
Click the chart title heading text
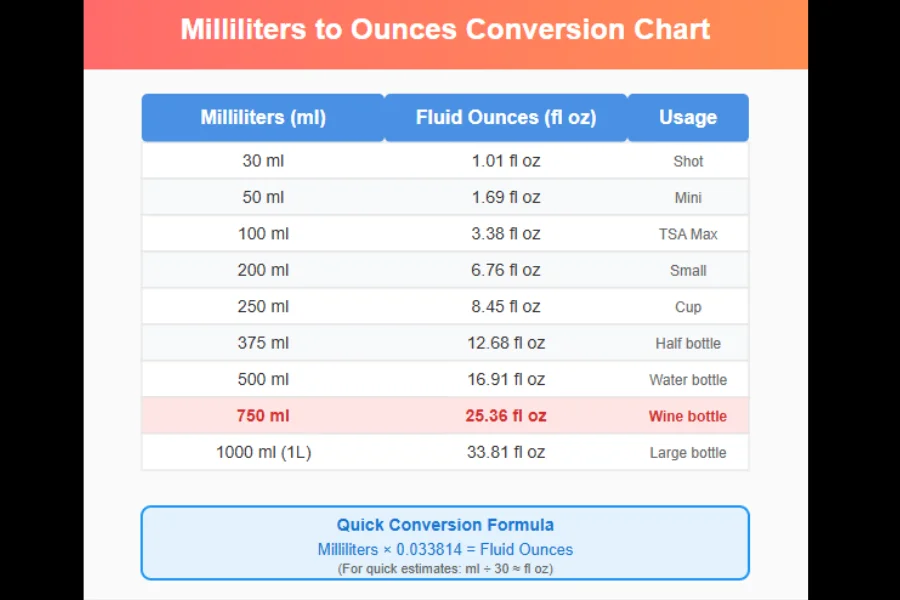coord(445,29)
